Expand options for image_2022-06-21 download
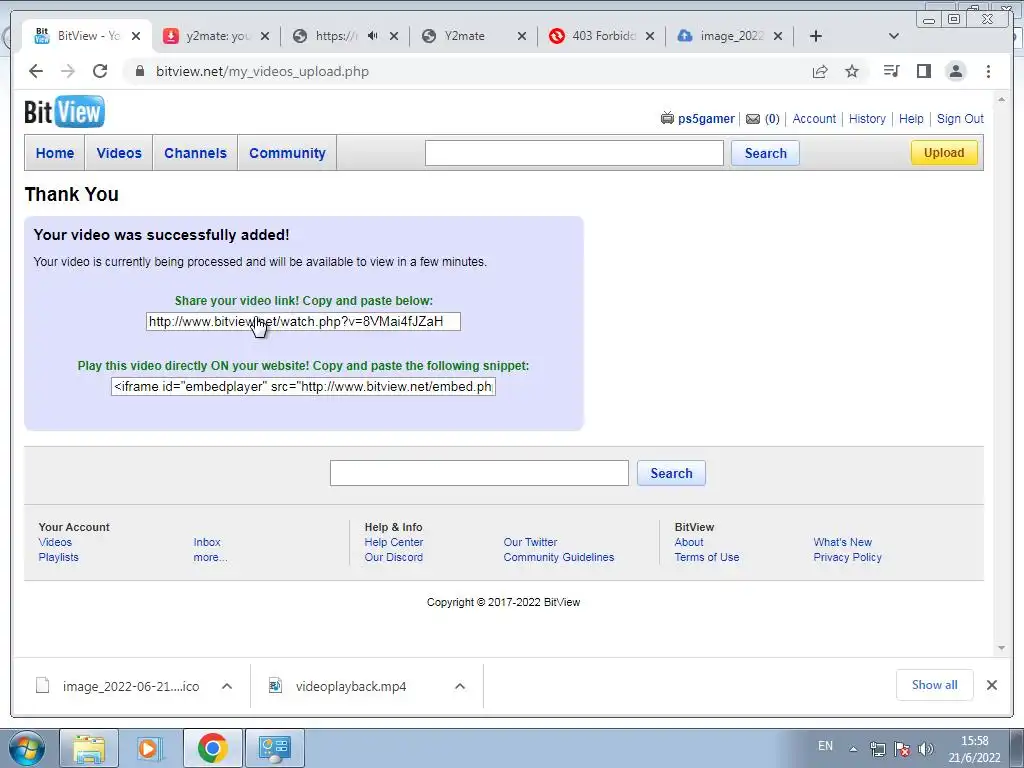 click(227, 686)
